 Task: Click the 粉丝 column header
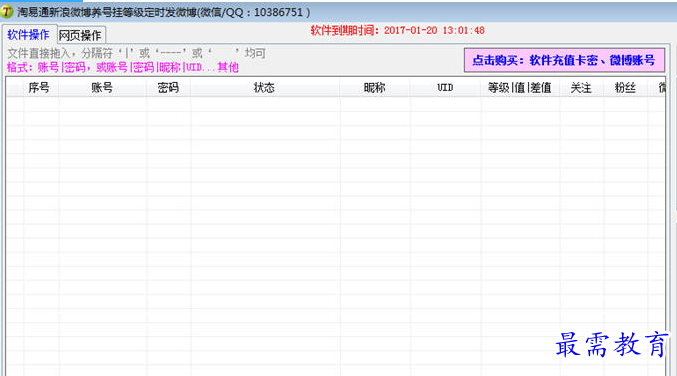(625, 88)
